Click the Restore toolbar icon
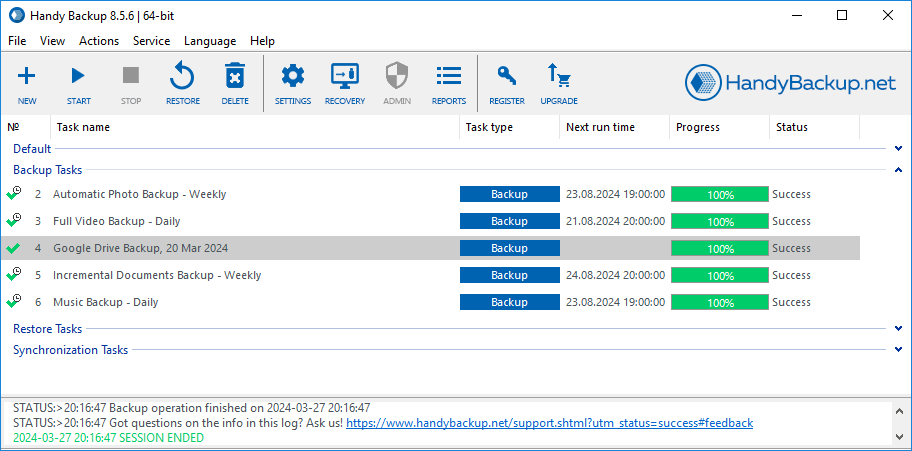This screenshot has height=451, width=912. [x=182, y=77]
